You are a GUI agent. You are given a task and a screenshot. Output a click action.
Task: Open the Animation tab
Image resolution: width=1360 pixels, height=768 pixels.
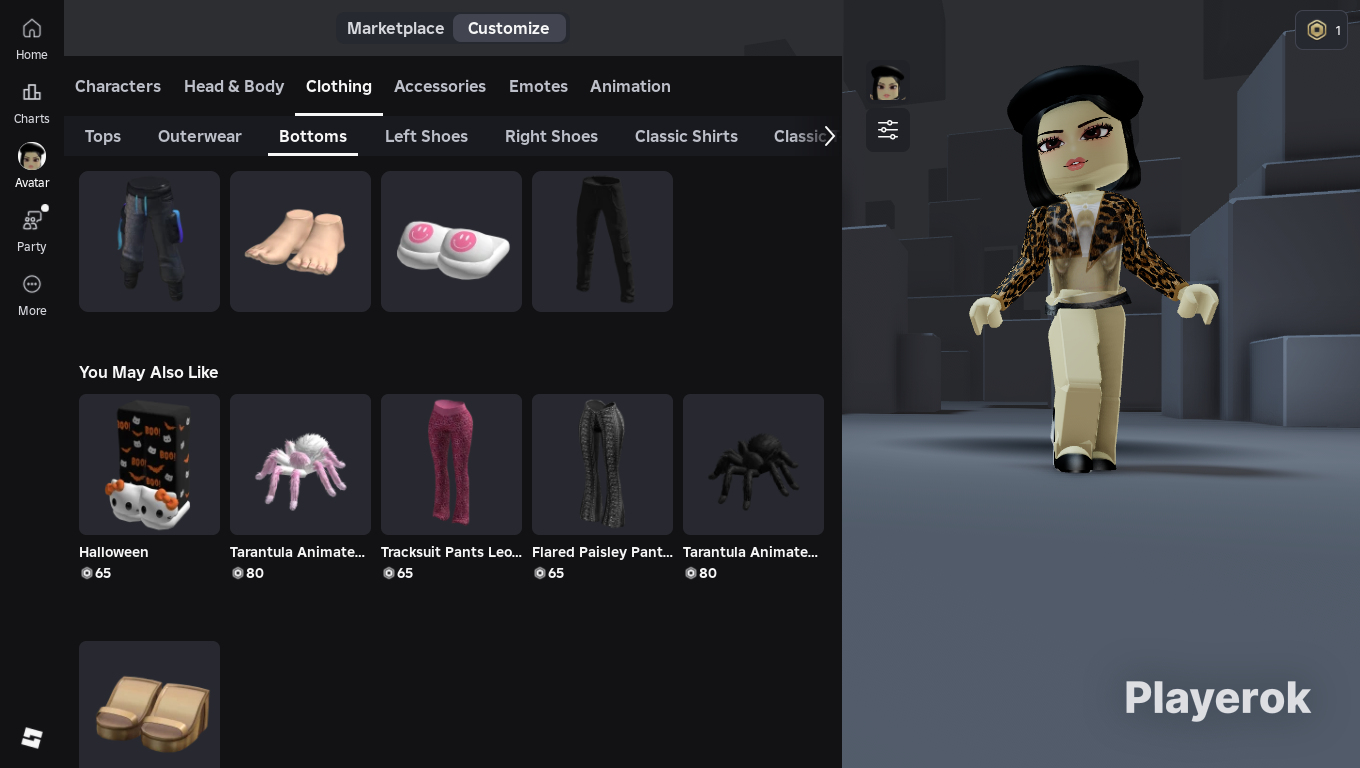coord(630,86)
